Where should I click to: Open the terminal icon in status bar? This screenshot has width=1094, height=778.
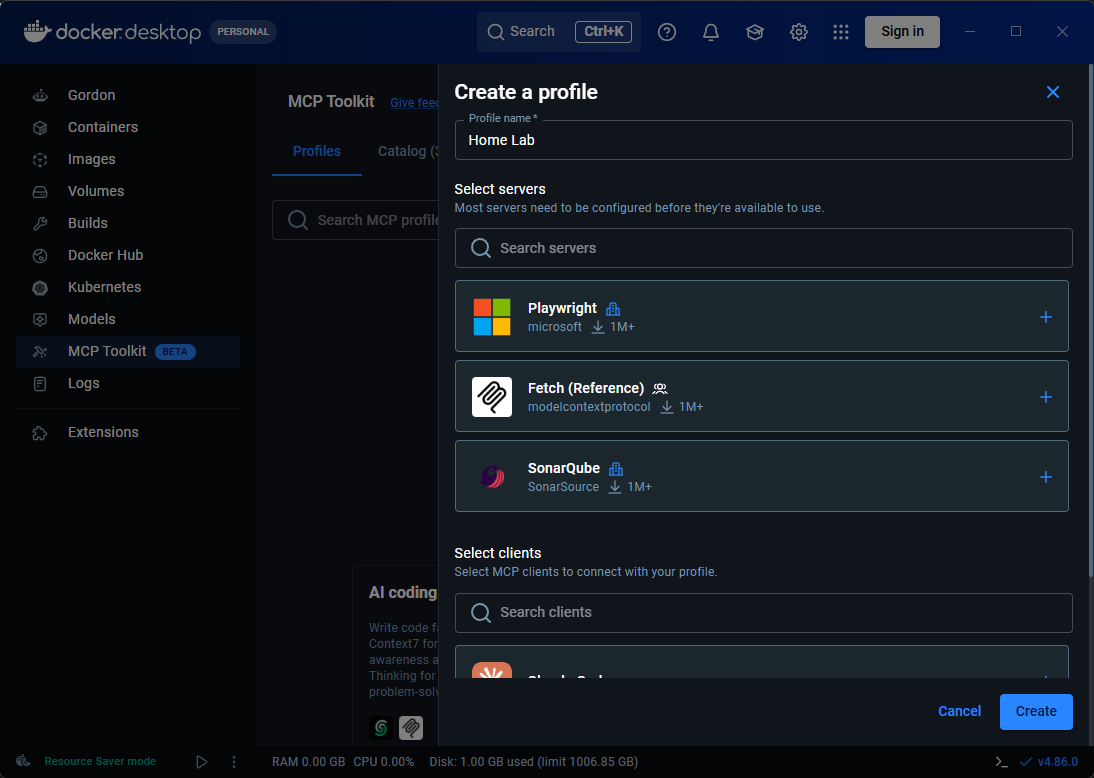click(1001, 762)
